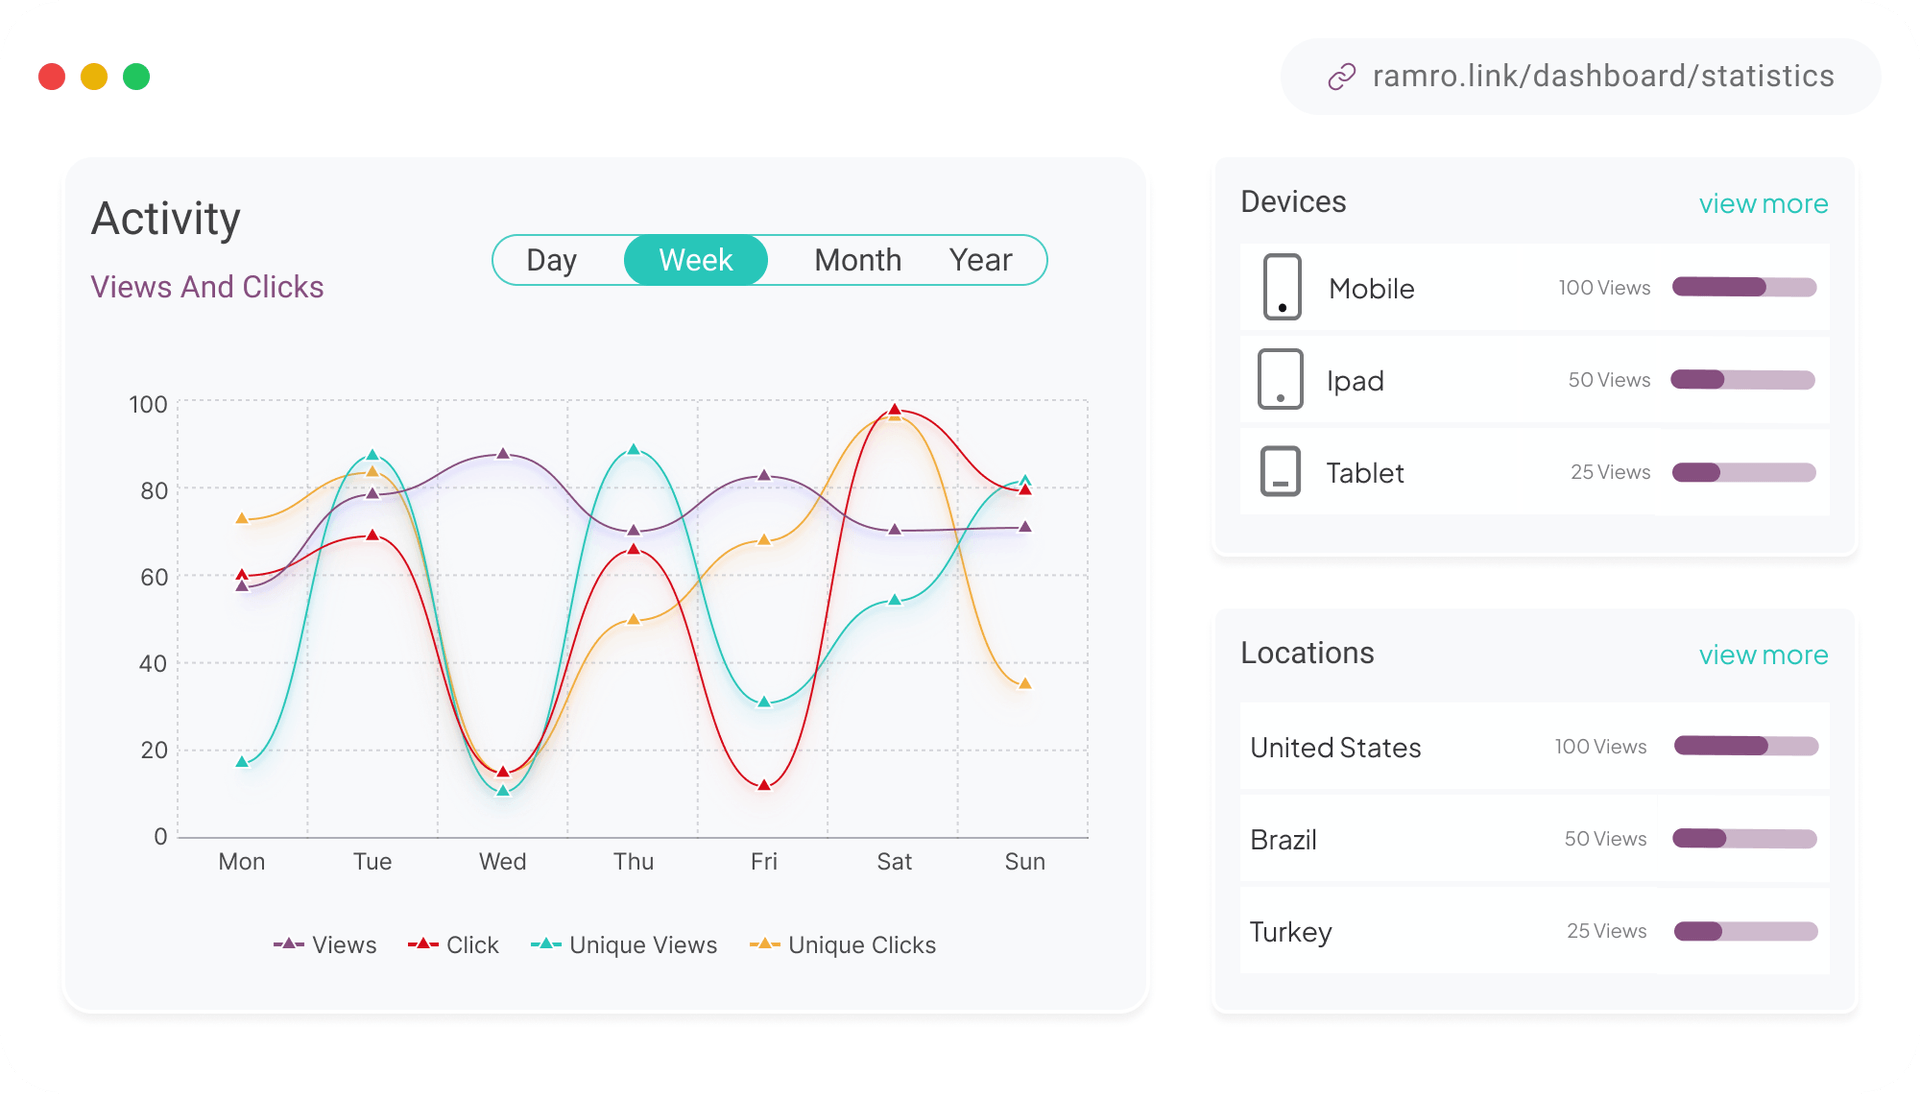Click the link icon in address bar
The image size is (1920, 1094).
pos(1341,77)
